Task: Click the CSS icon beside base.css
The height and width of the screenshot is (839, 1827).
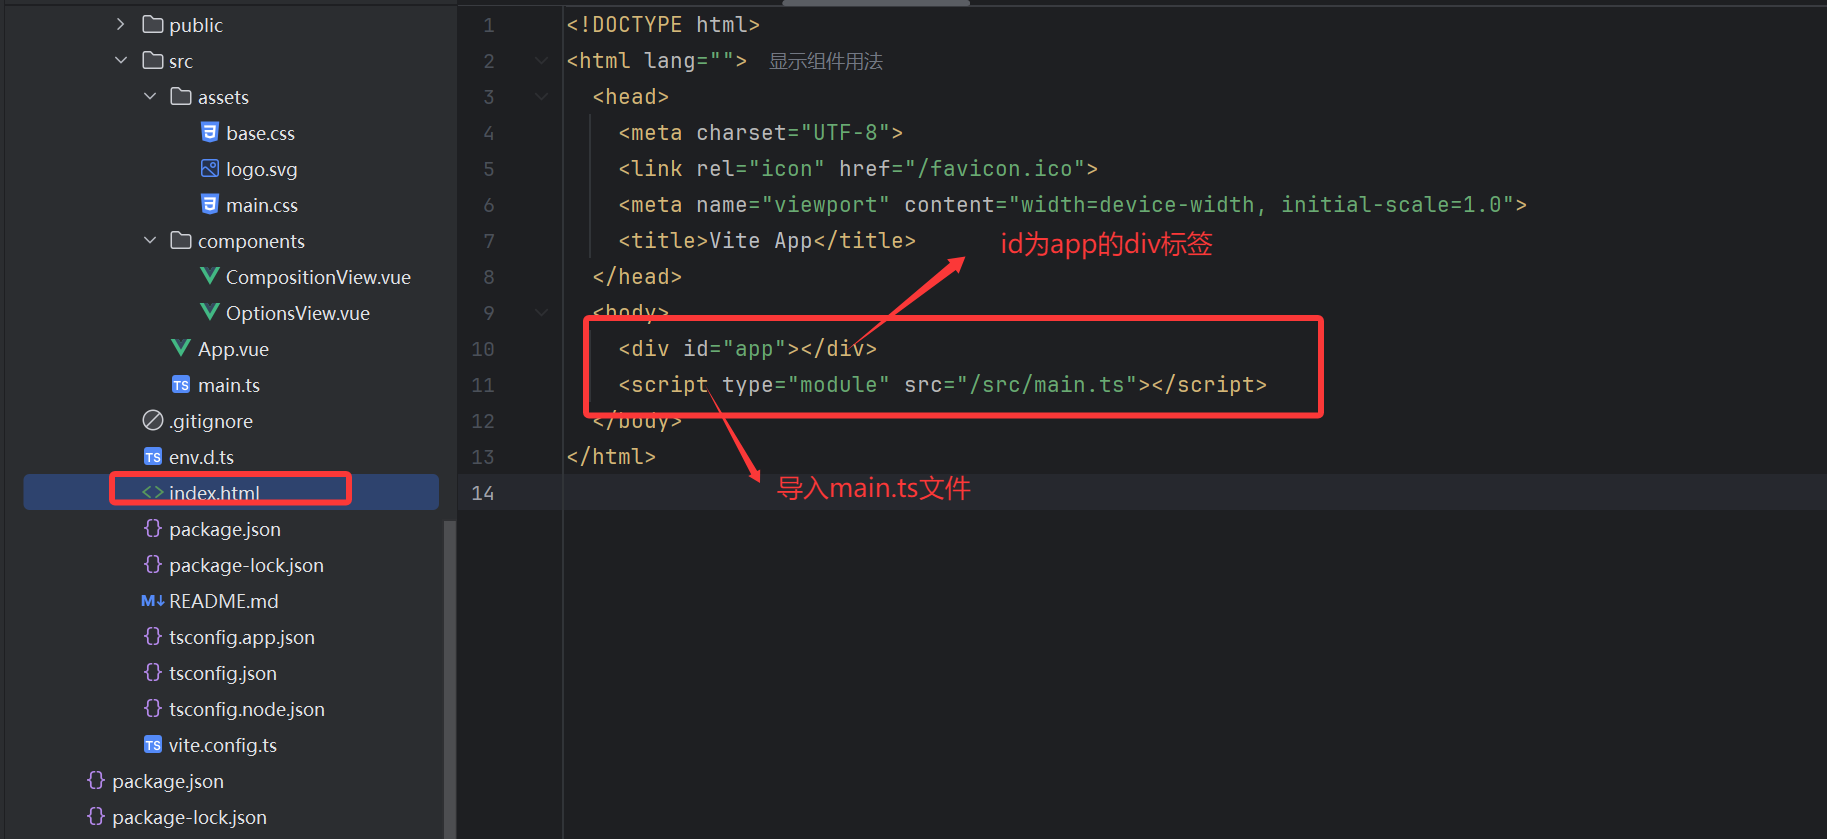Action: click(x=210, y=132)
